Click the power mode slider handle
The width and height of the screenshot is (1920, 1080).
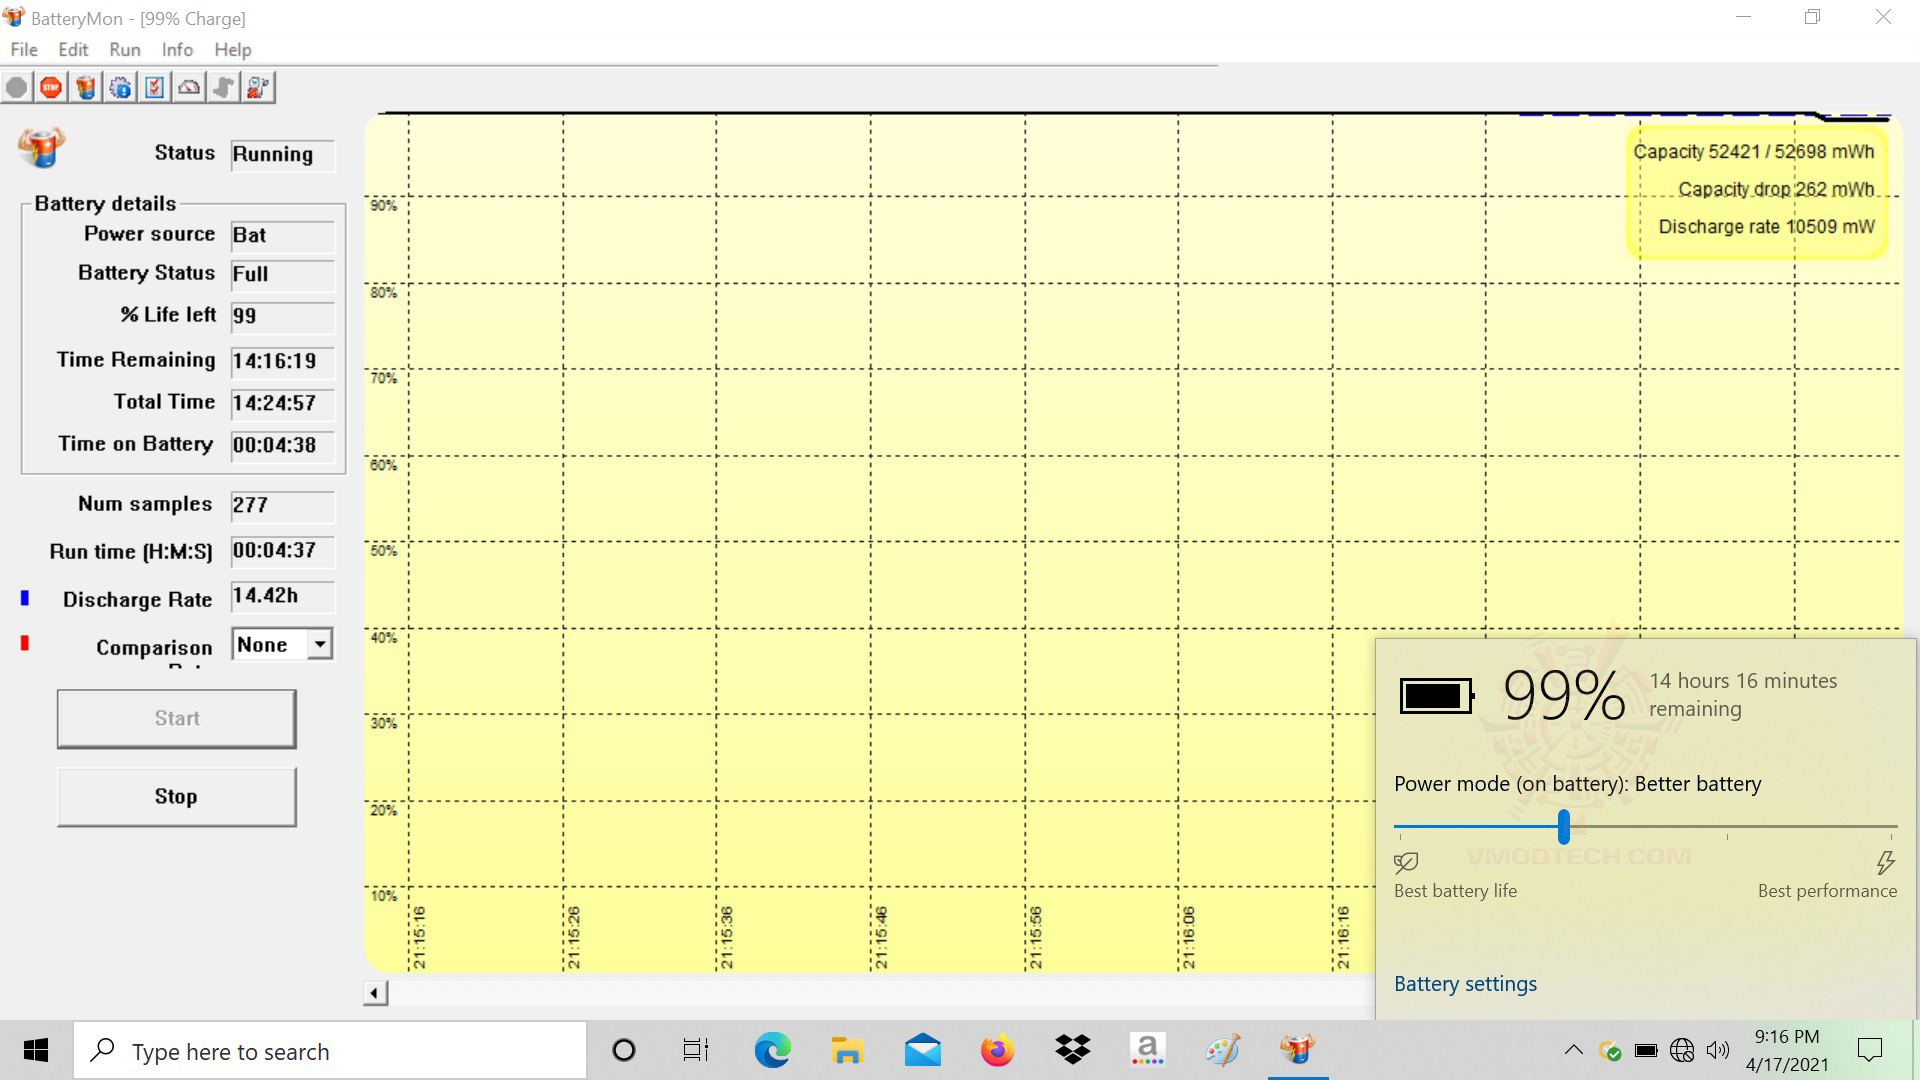click(x=1563, y=827)
